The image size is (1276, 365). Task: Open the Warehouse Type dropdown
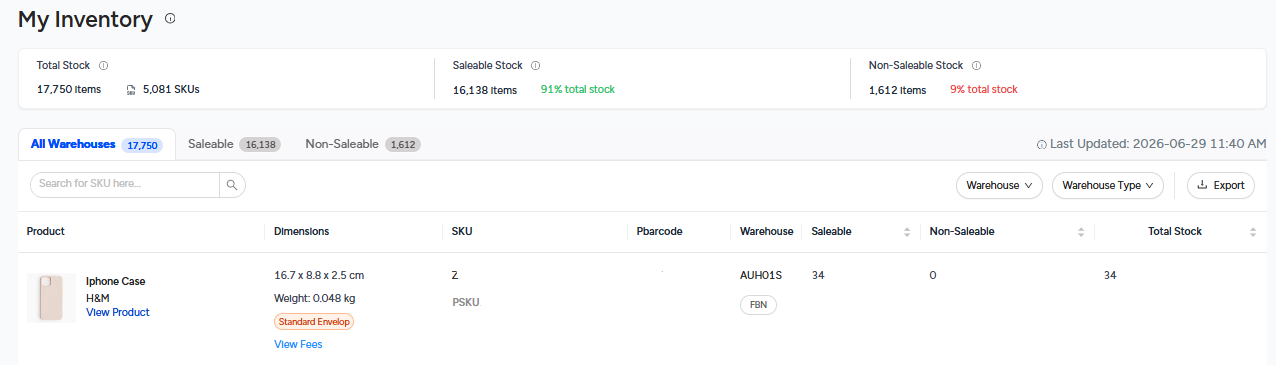click(1108, 185)
